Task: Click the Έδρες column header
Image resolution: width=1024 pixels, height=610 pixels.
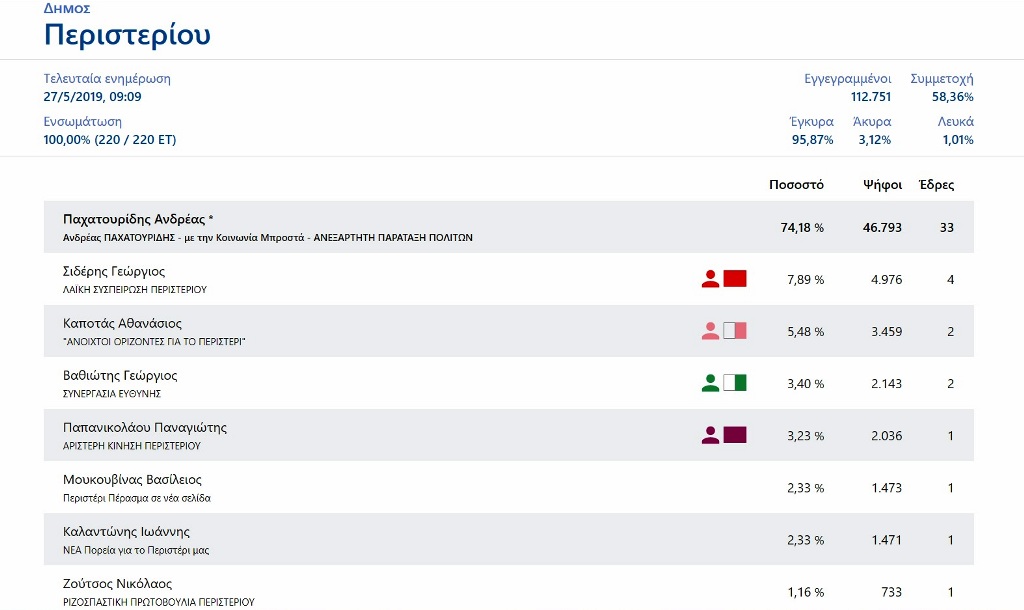Action: click(936, 185)
